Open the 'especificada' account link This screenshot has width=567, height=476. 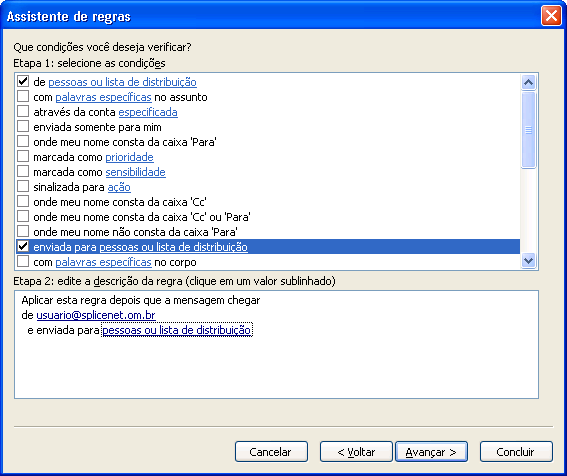(148, 112)
